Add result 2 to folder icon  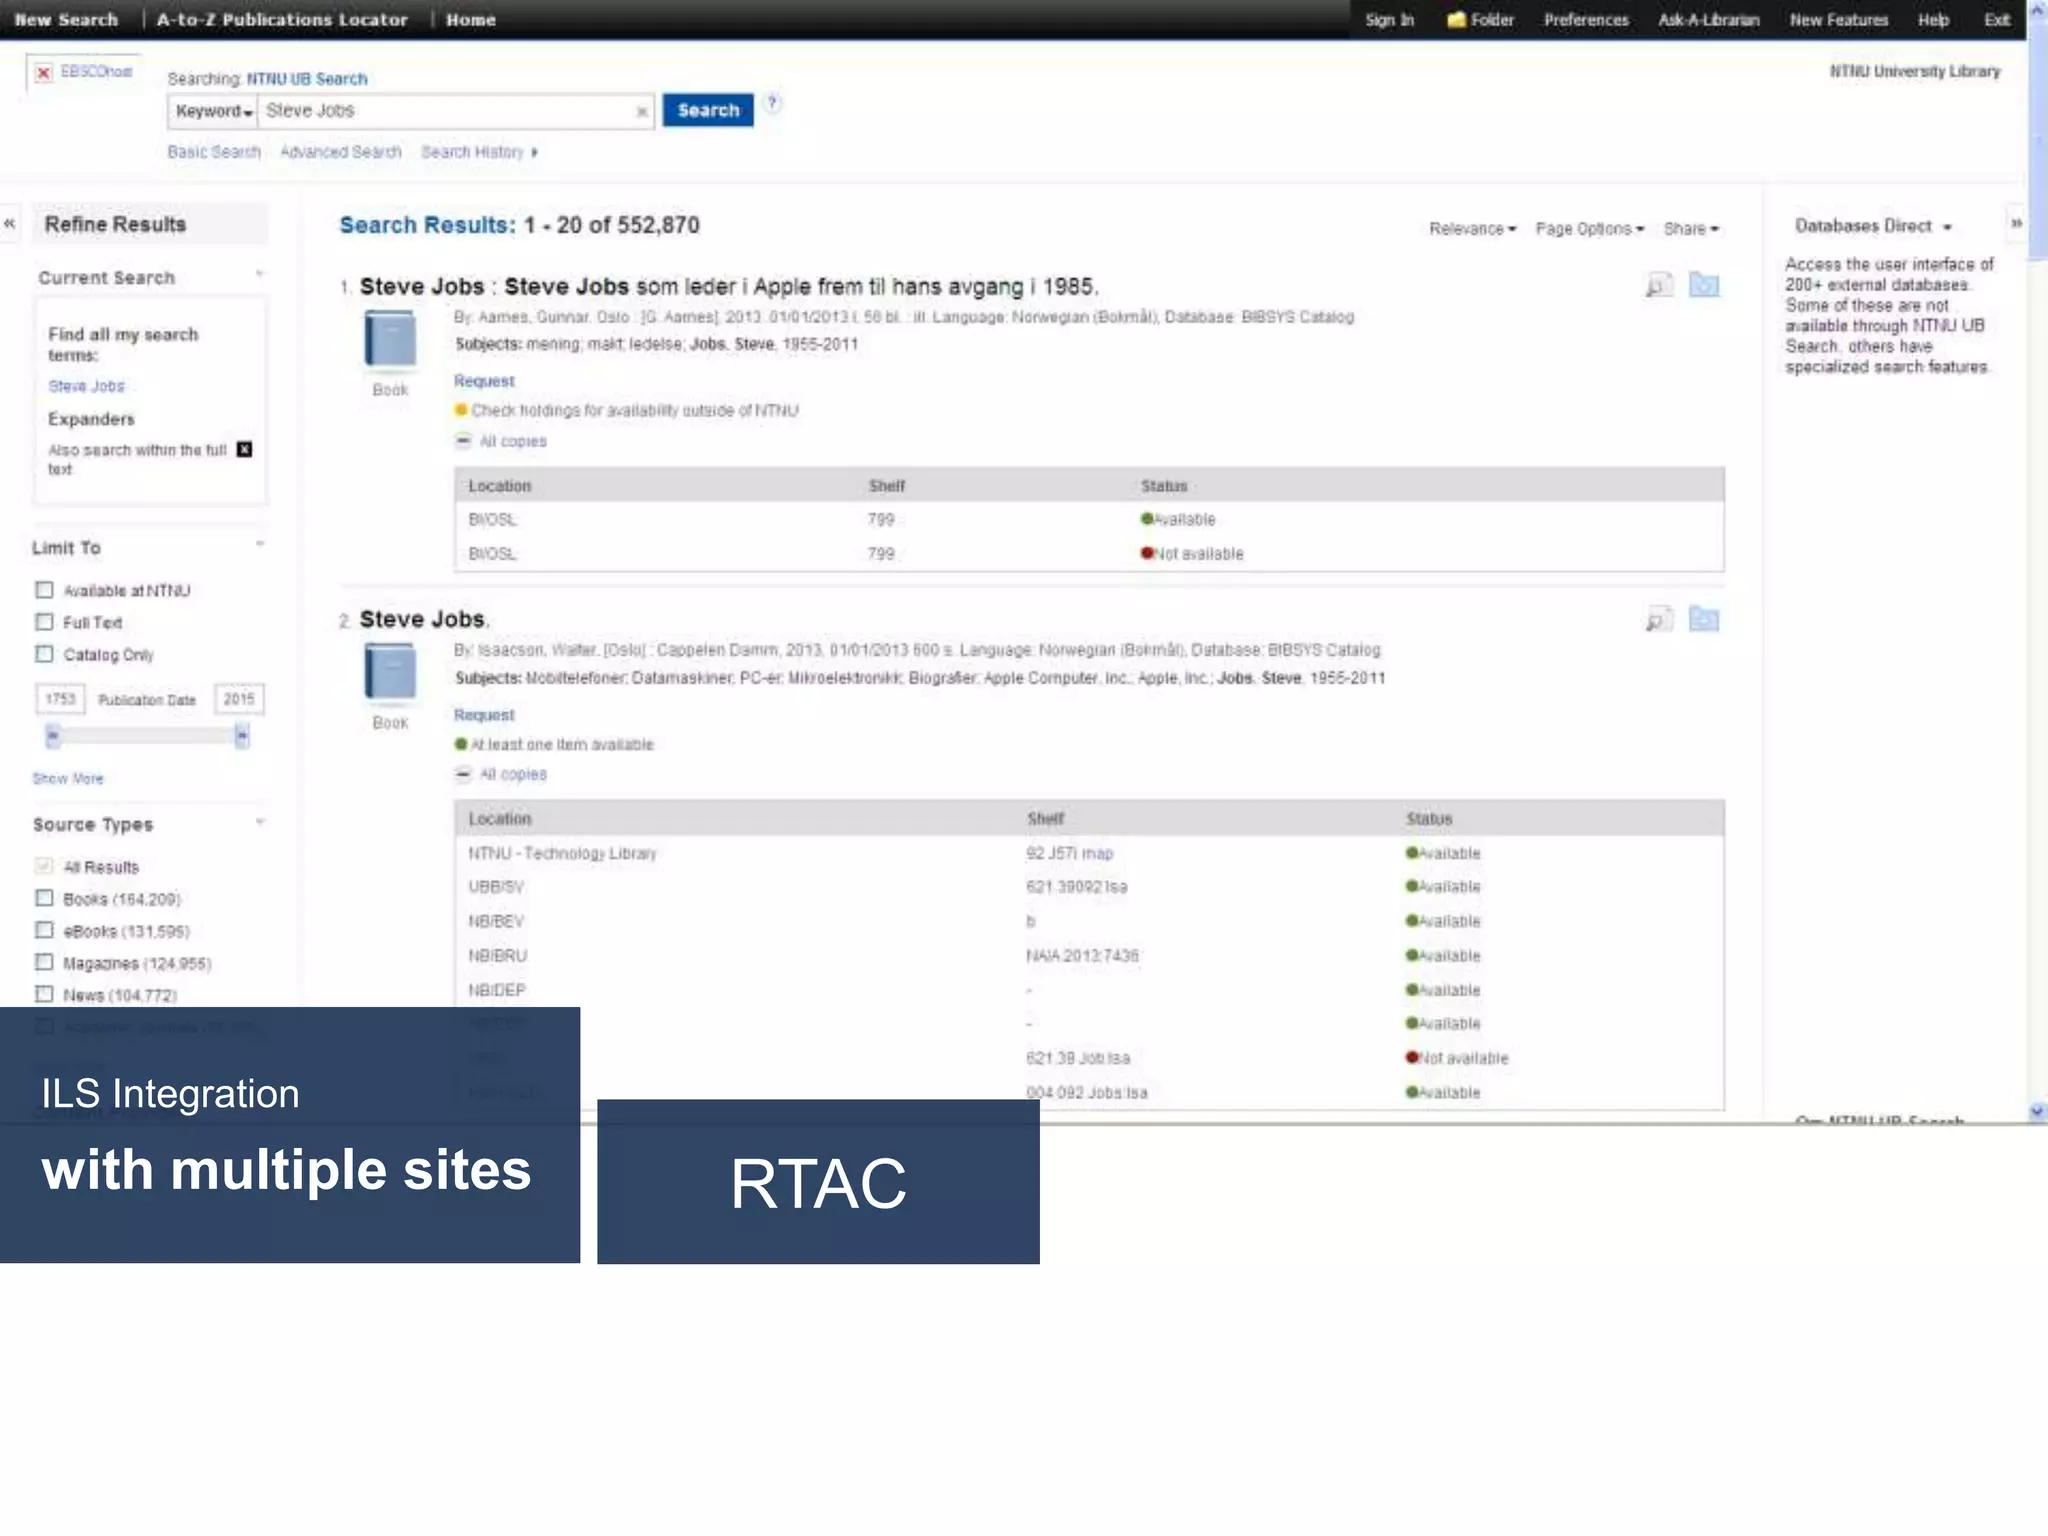tap(1704, 619)
